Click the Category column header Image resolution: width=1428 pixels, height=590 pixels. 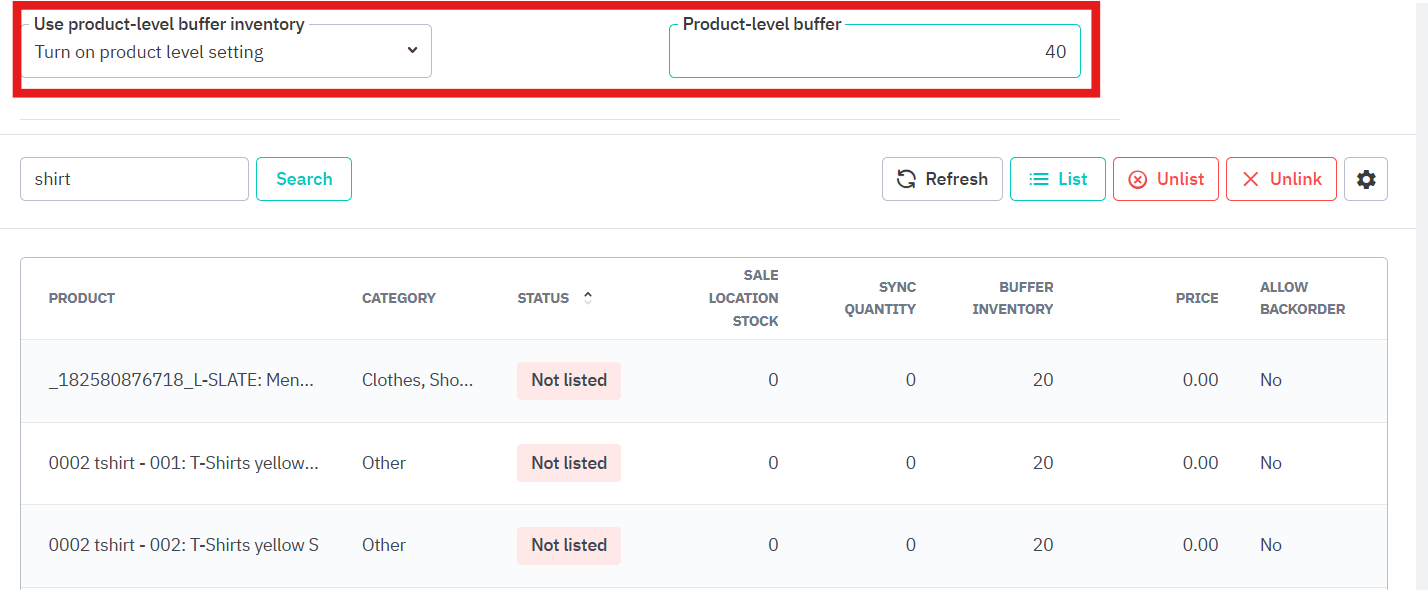[x=398, y=298]
